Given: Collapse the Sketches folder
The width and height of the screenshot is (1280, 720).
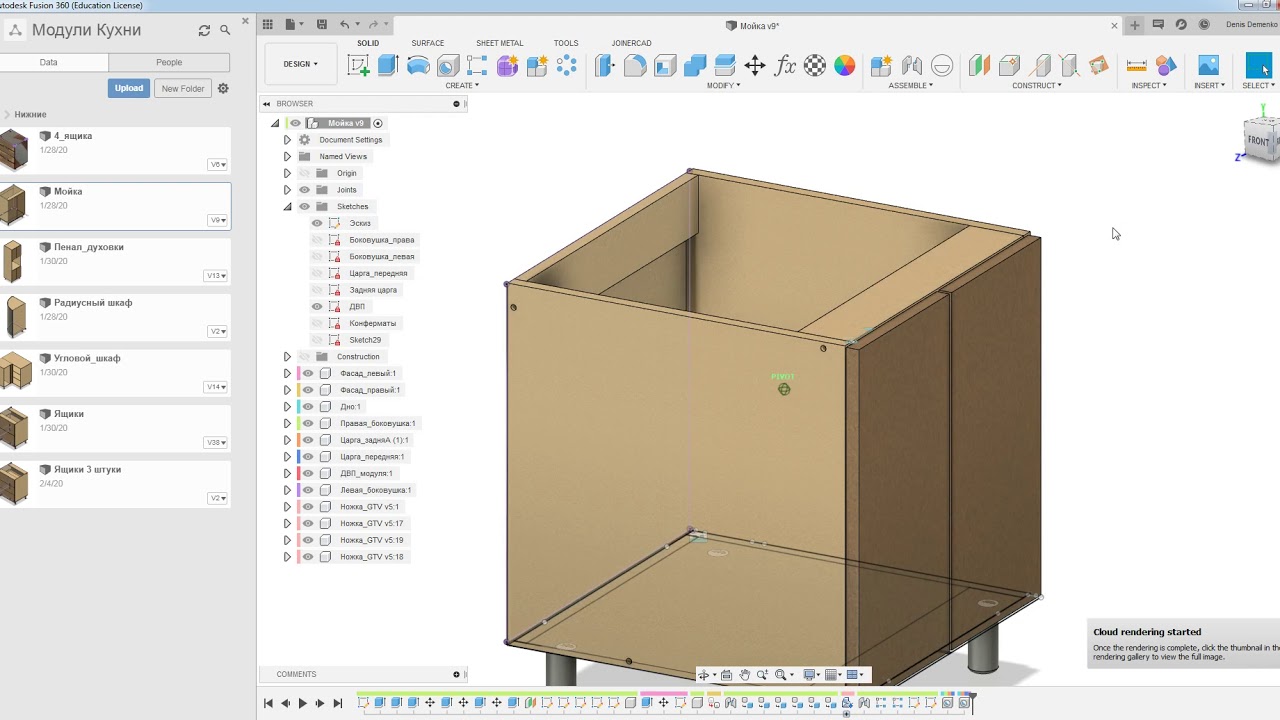Looking at the screenshot, I should (287, 207).
